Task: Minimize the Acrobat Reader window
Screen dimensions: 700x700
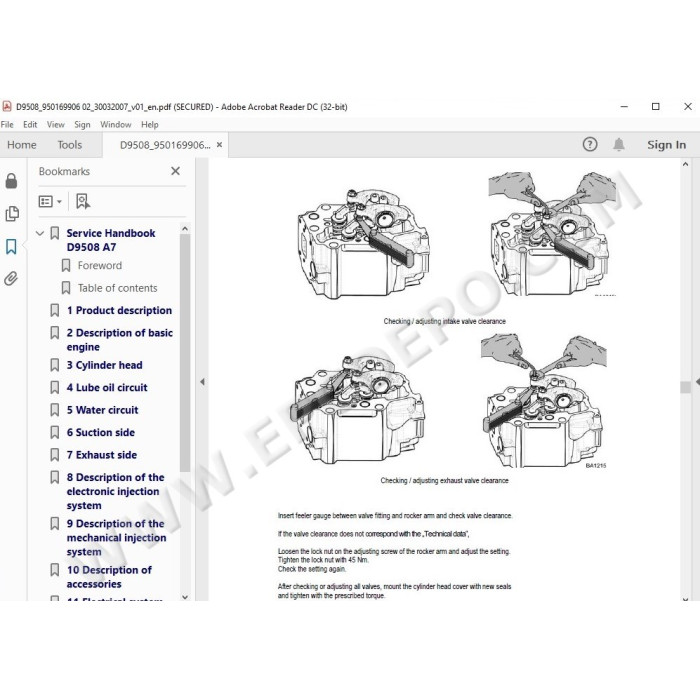Action: click(x=624, y=106)
